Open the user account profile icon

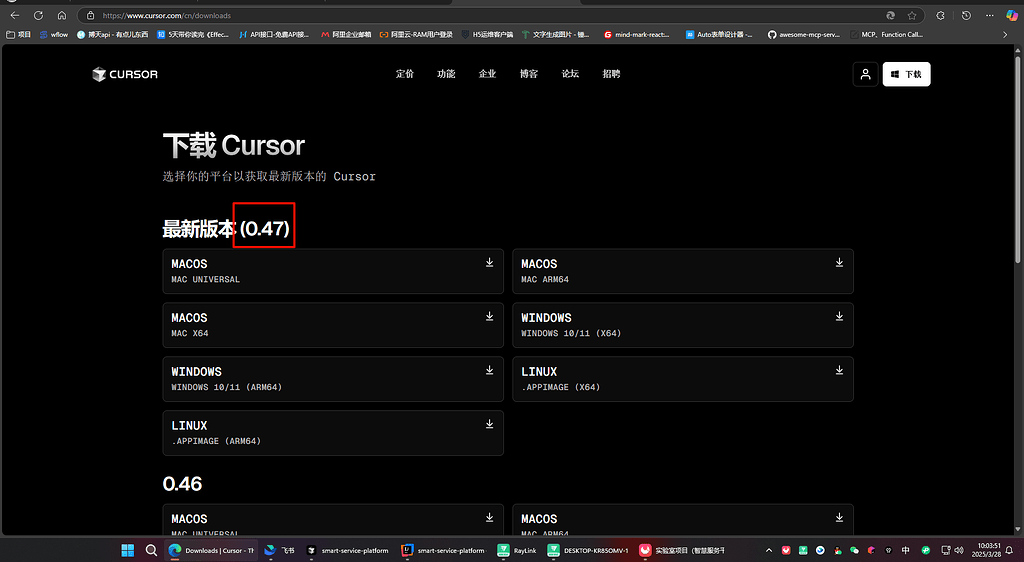coord(865,74)
